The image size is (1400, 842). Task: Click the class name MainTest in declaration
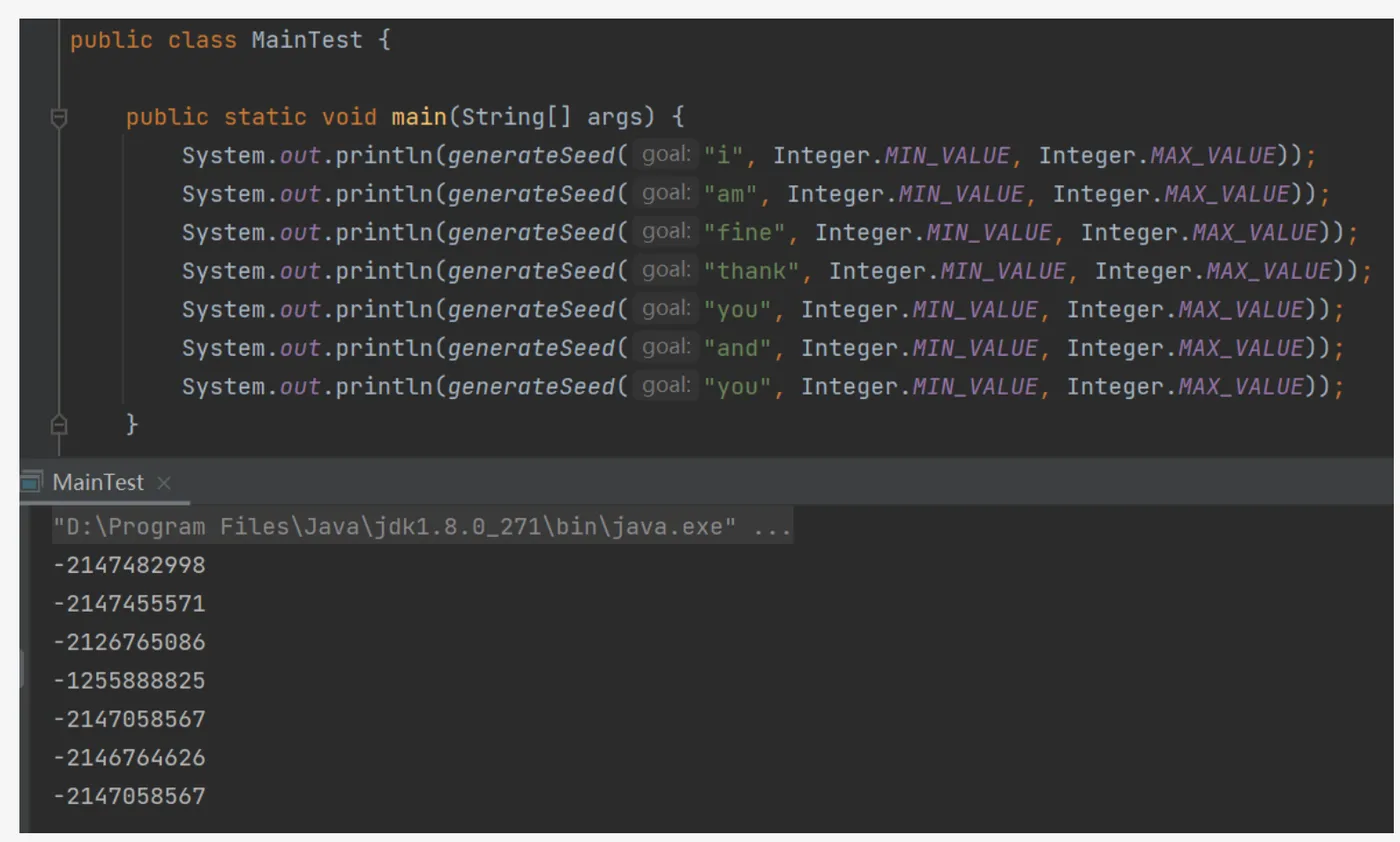(307, 41)
